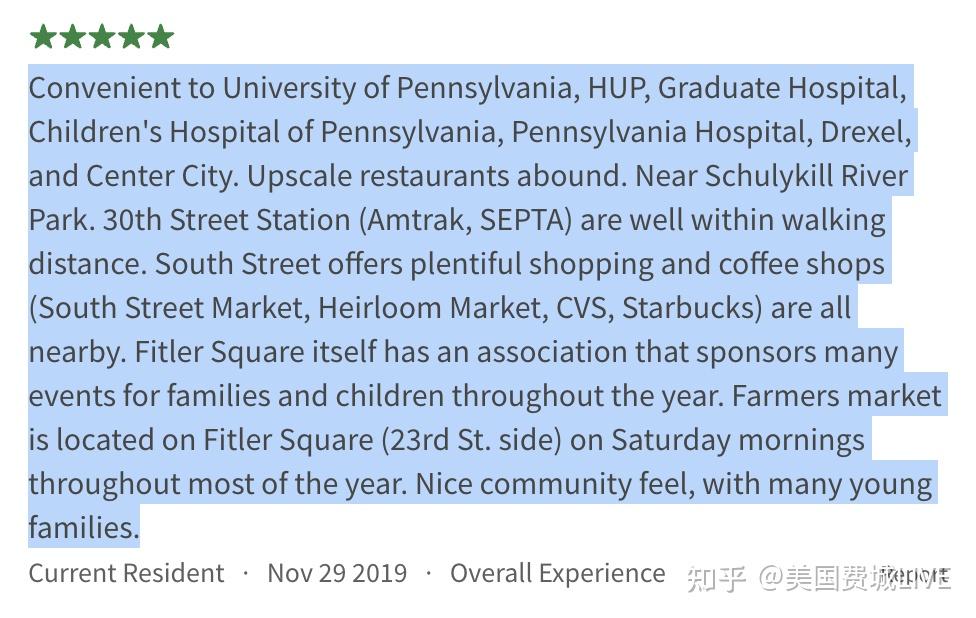The height and width of the screenshot is (618, 976).
Task: Click the fourth green rating star
Action: 131,36
